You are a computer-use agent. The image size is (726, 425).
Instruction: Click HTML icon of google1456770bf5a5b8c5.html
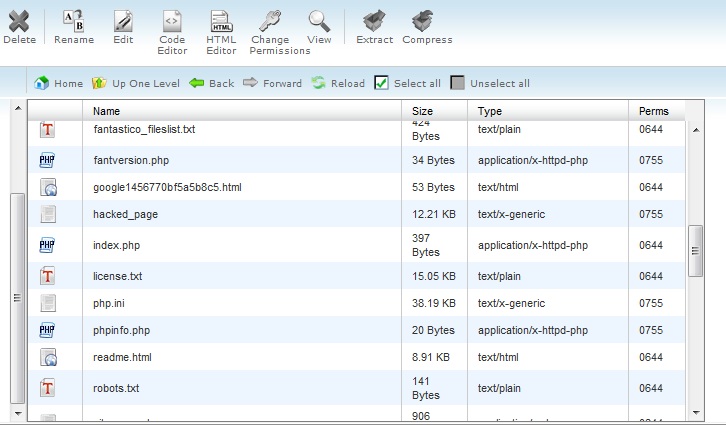point(48,187)
